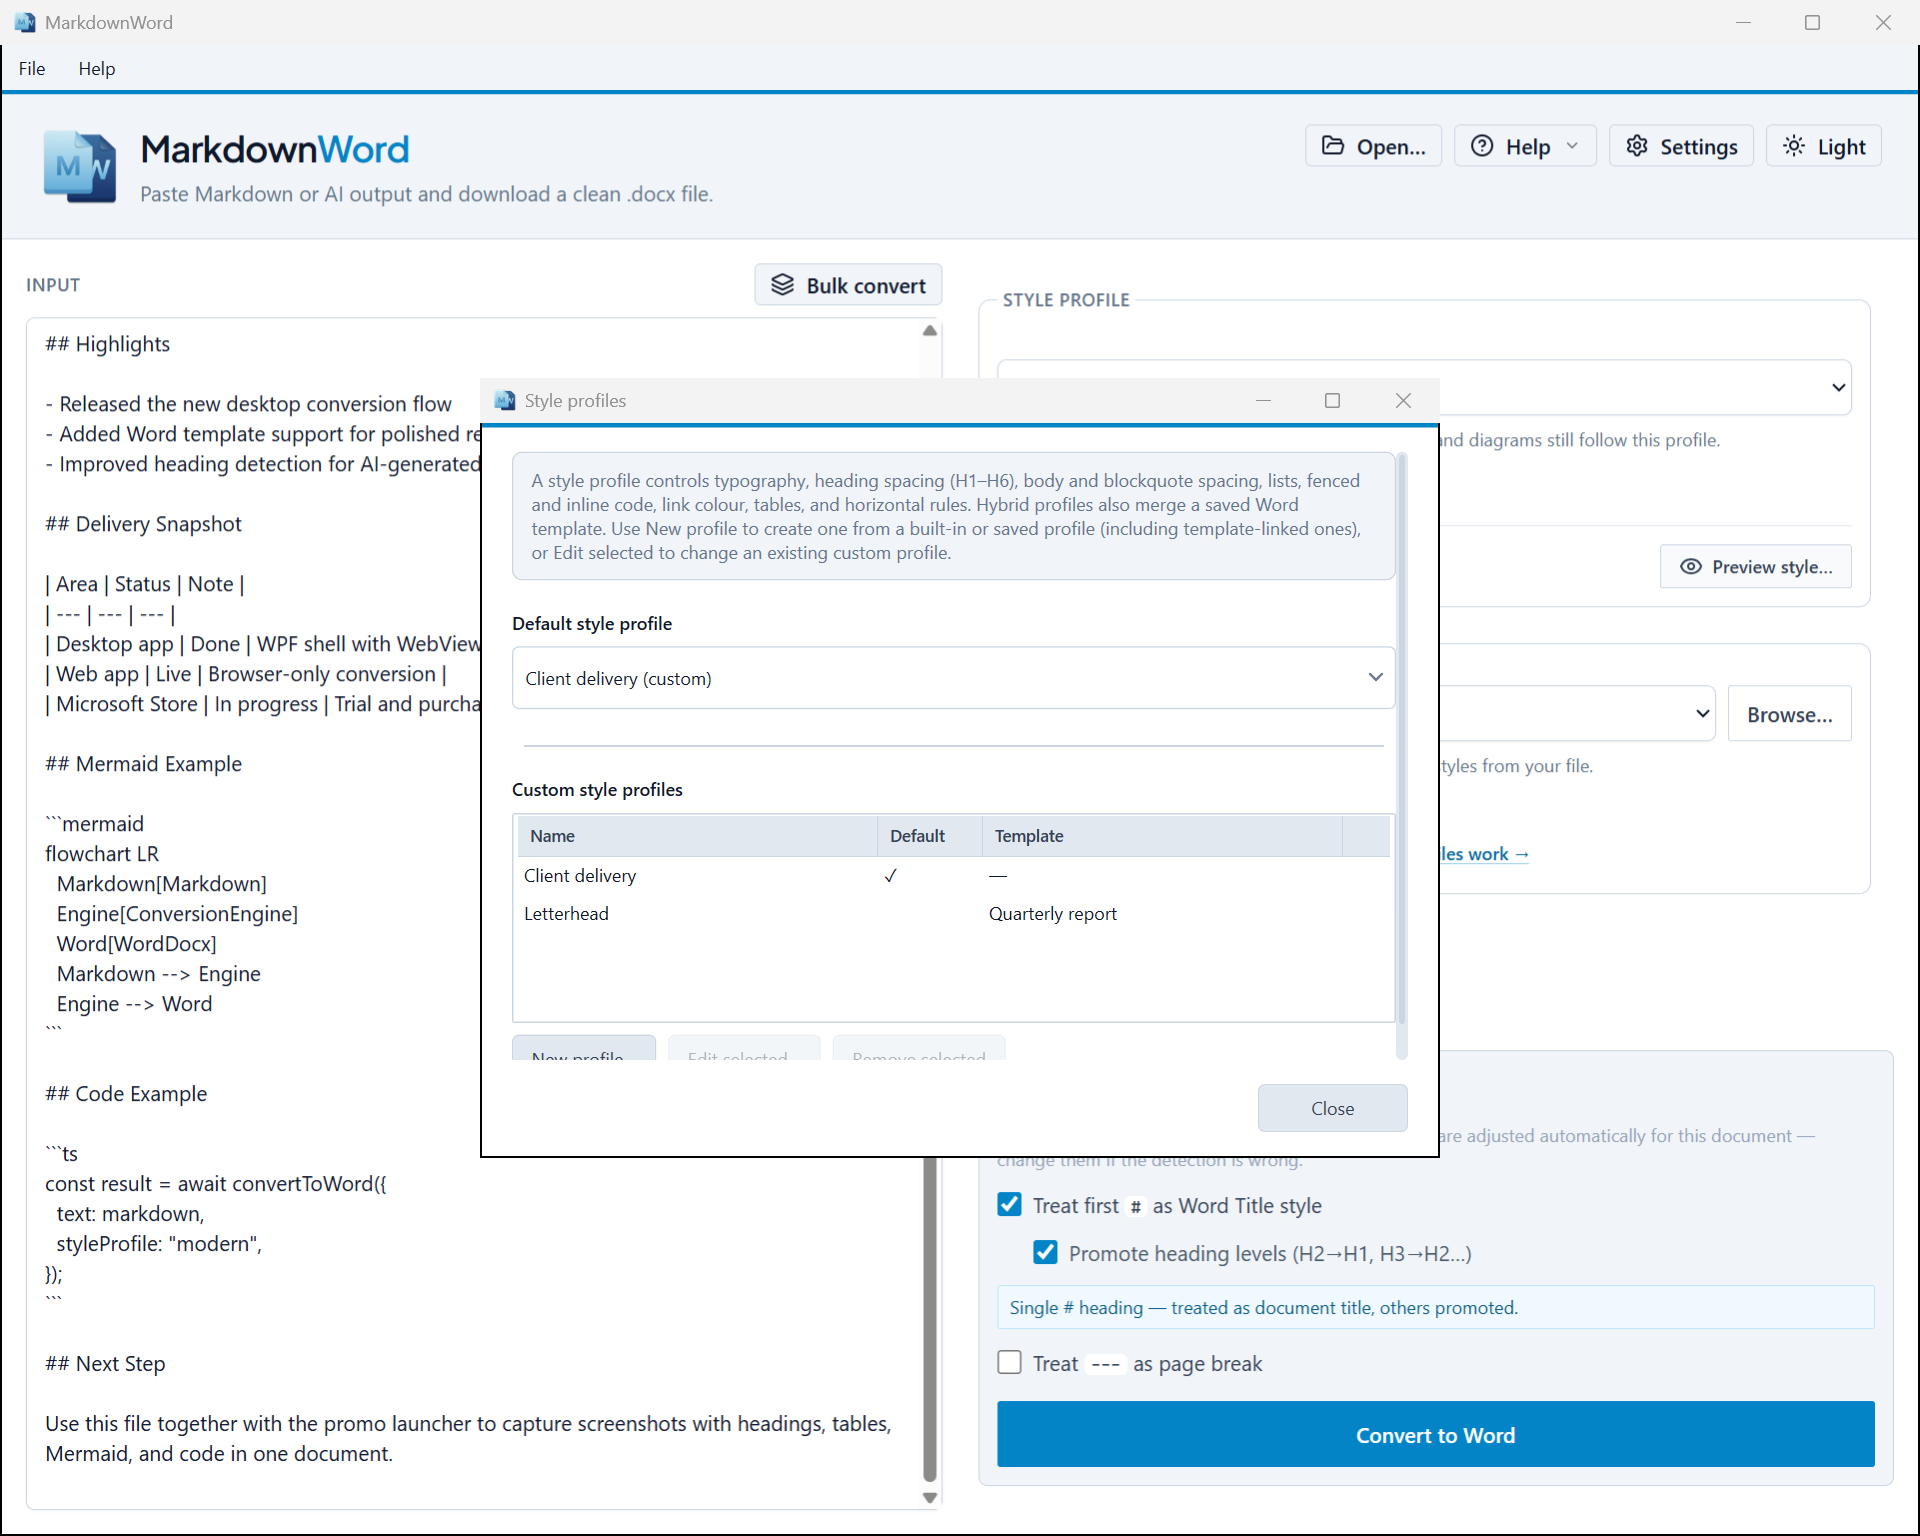This screenshot has width=1920, height=1536.
Task: Click the Name column header
Action: [x=697, y=836]
